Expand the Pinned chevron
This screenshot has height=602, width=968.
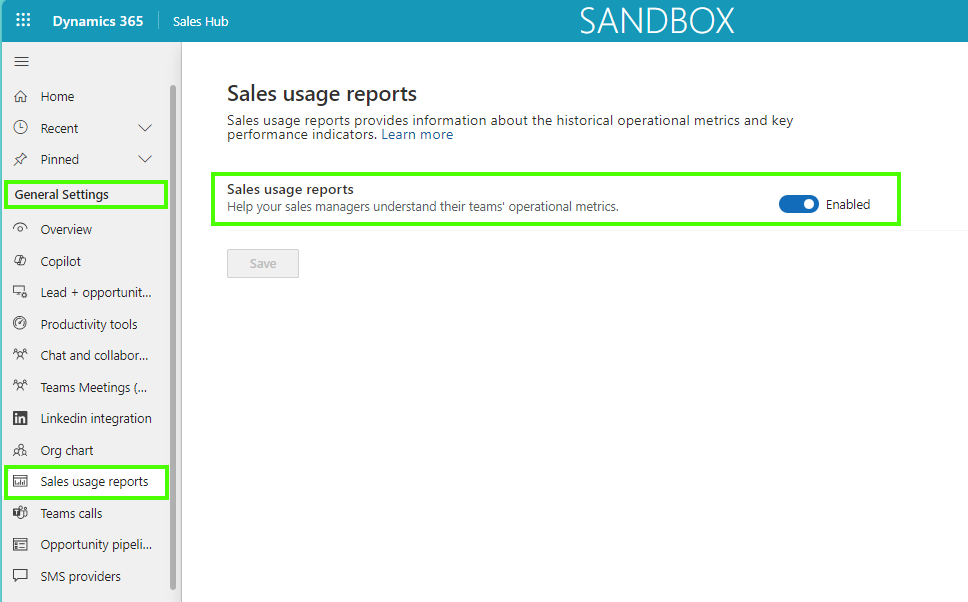145,159
